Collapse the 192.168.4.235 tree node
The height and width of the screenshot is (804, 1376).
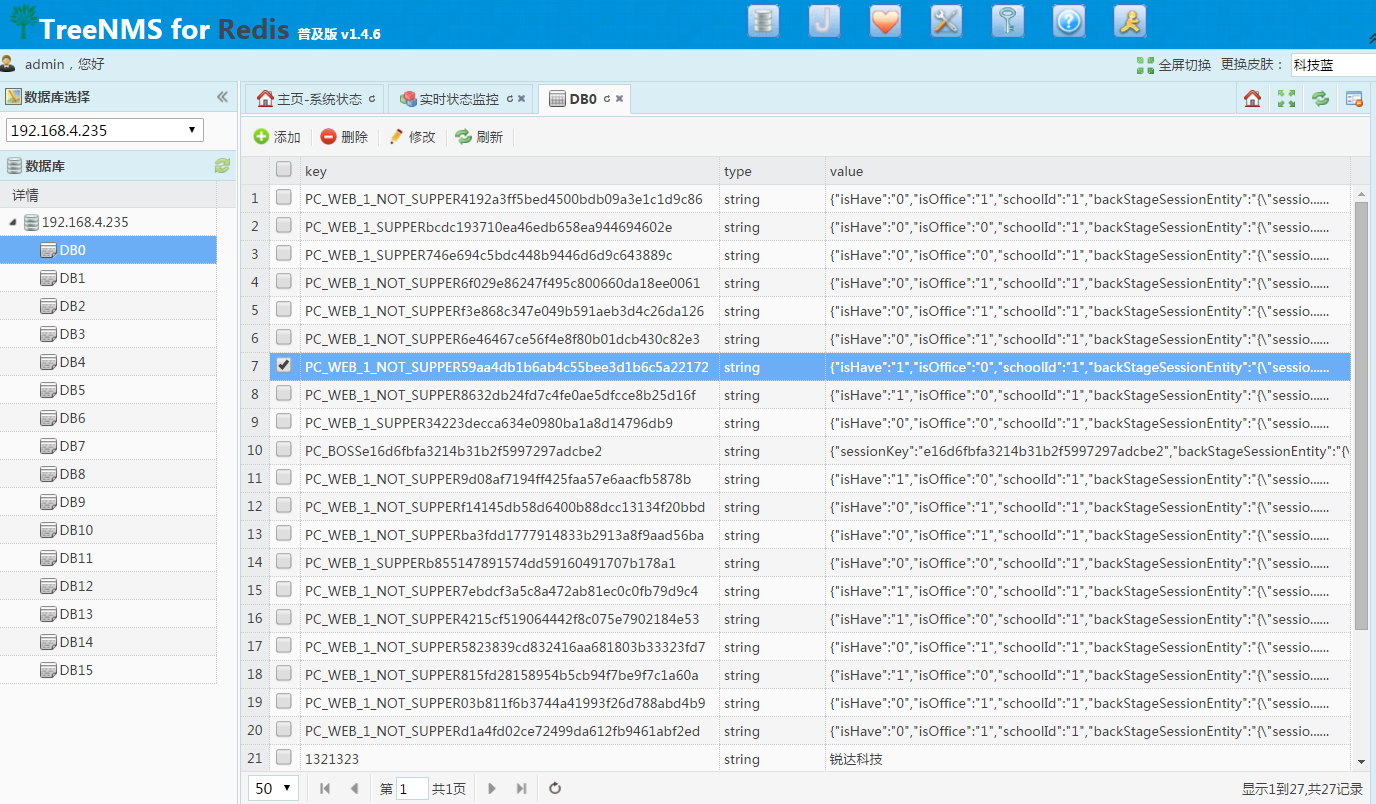click(13, 222)
